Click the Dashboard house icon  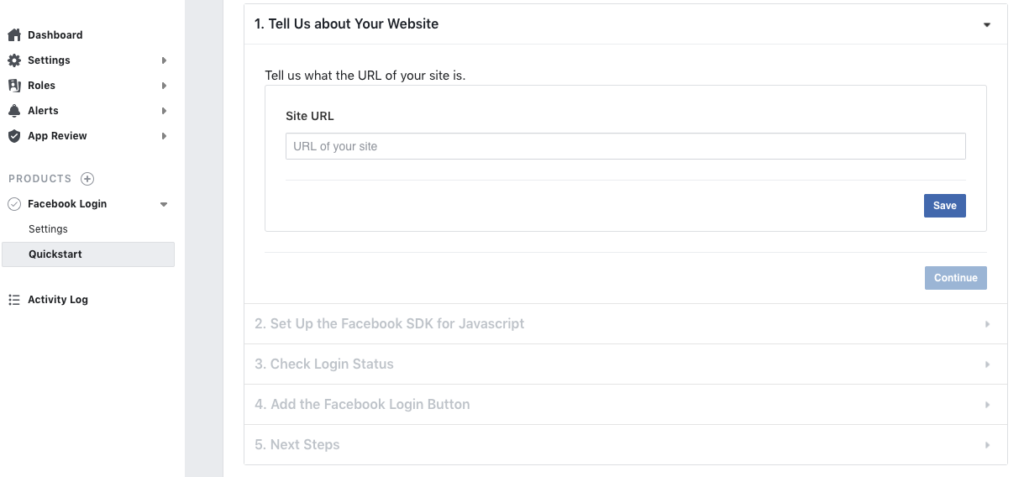tap(14, 35)
